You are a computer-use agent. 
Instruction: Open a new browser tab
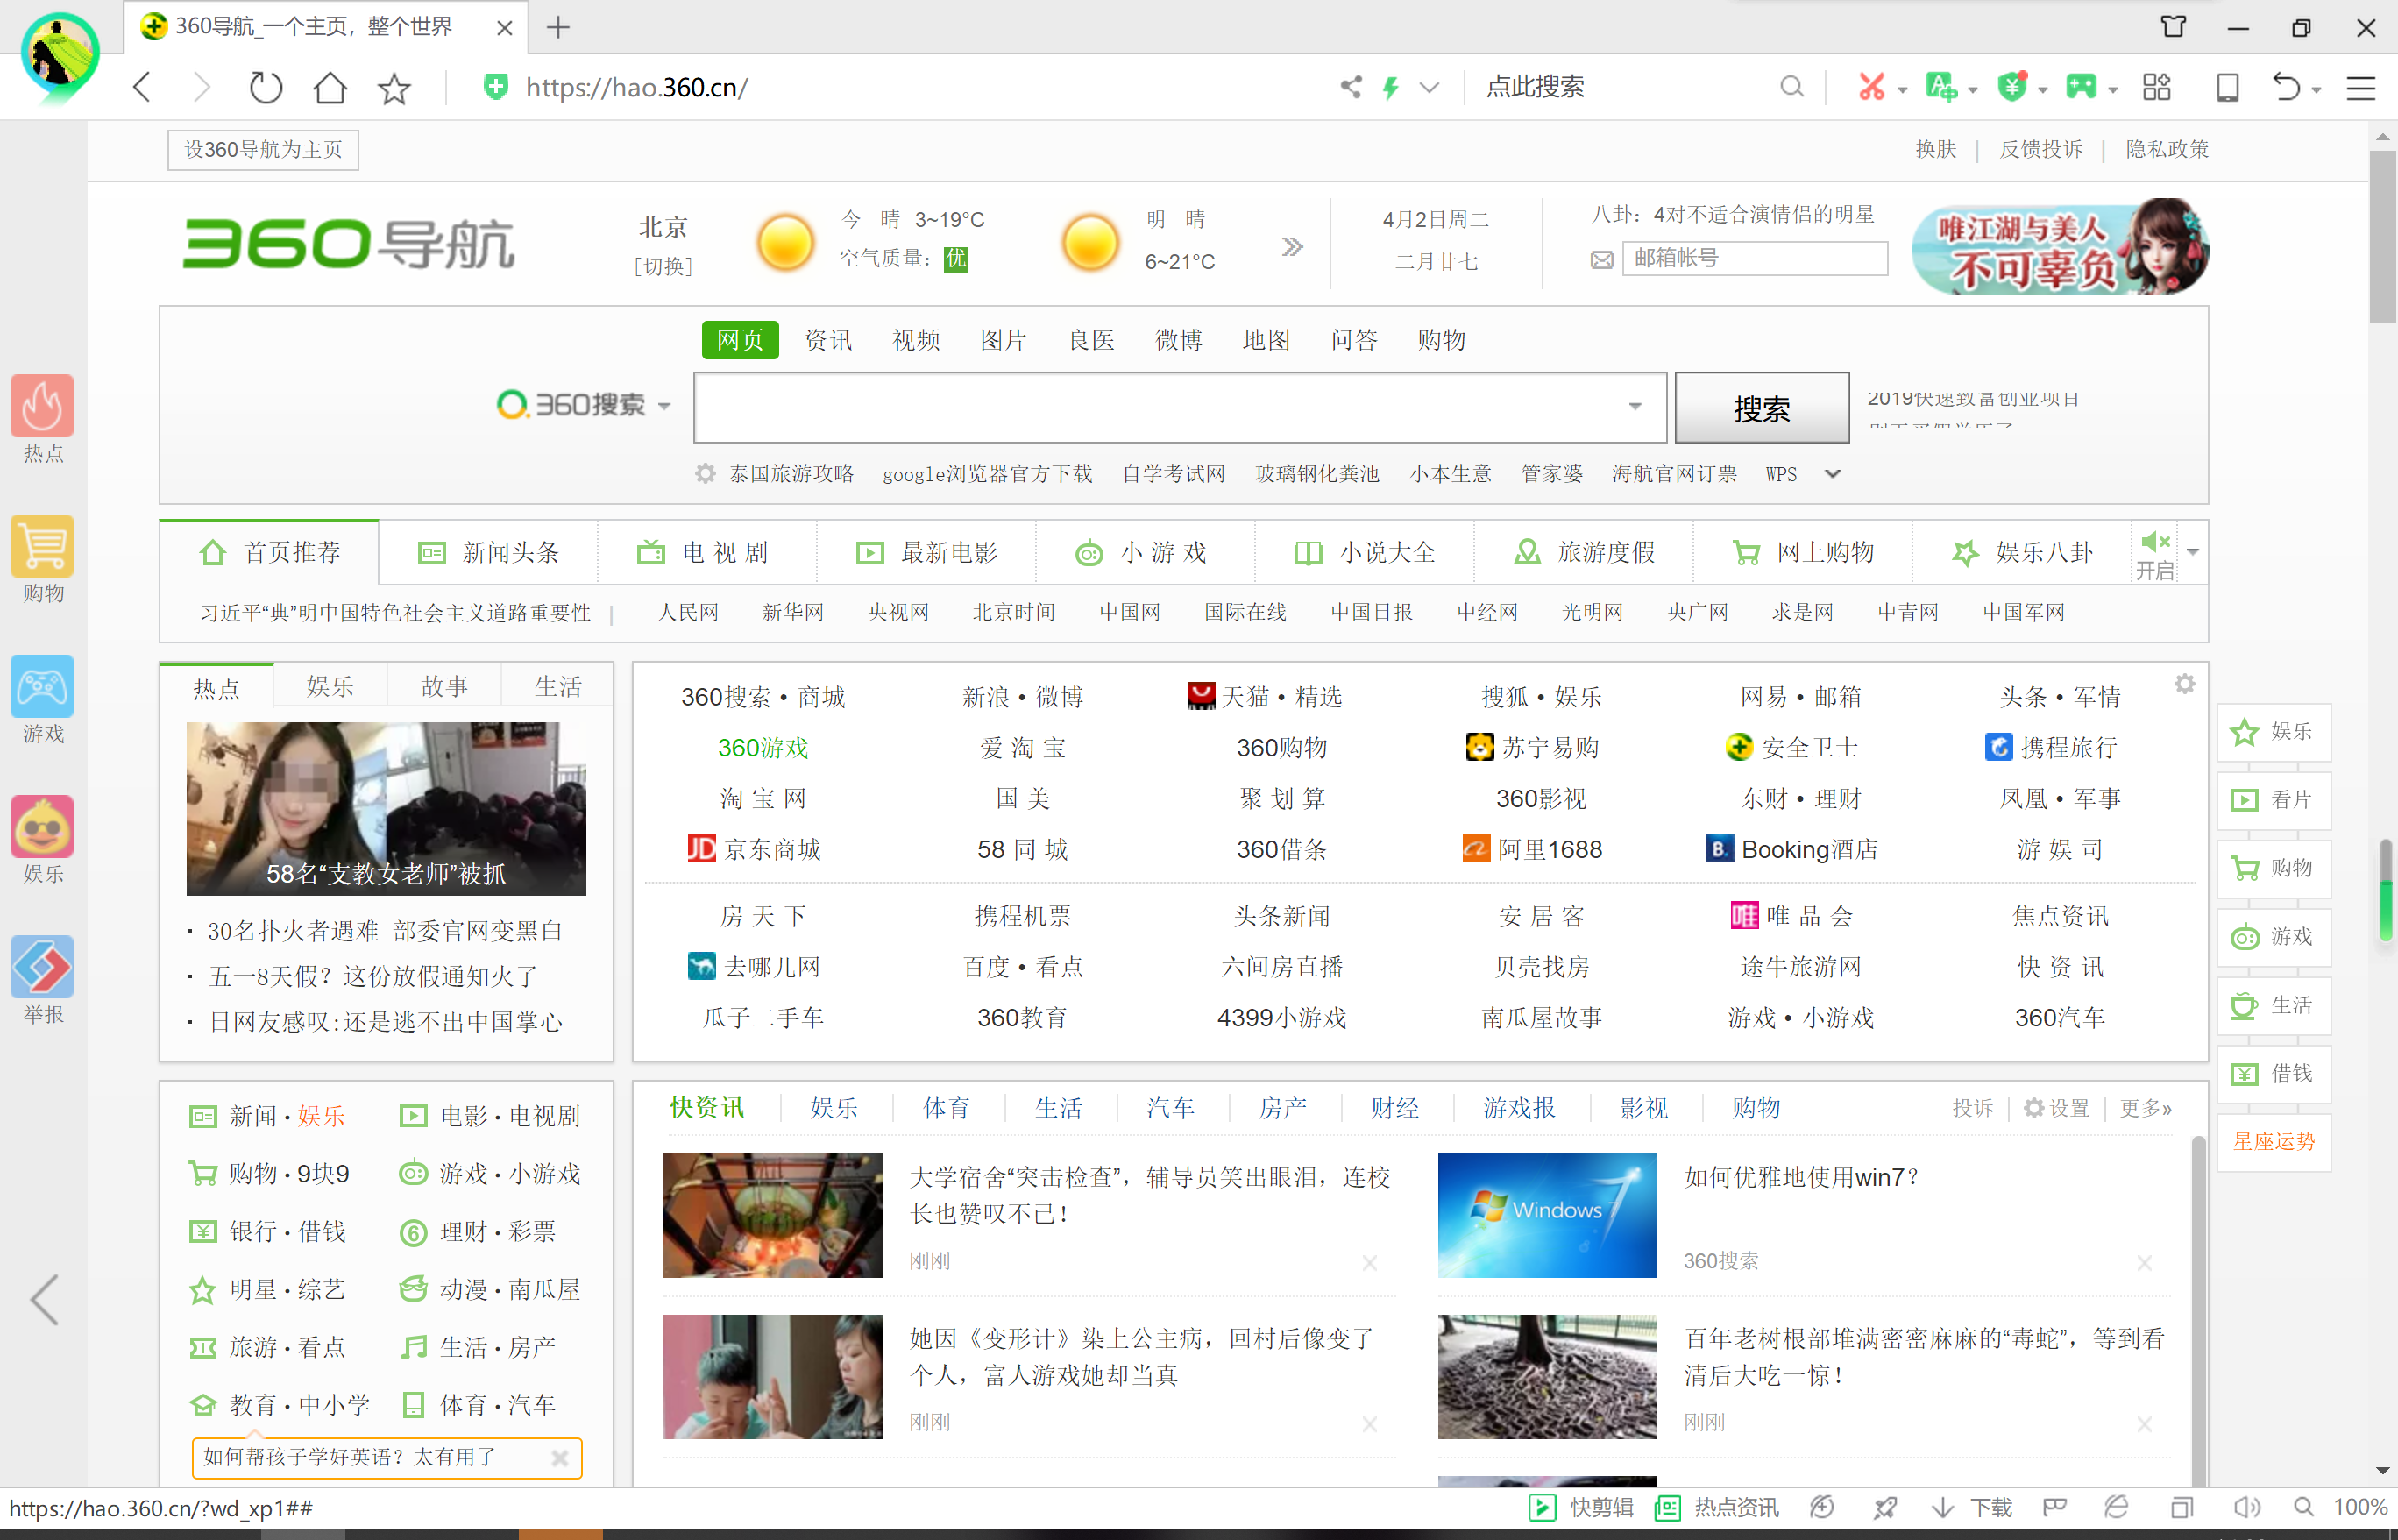[558, 27]
